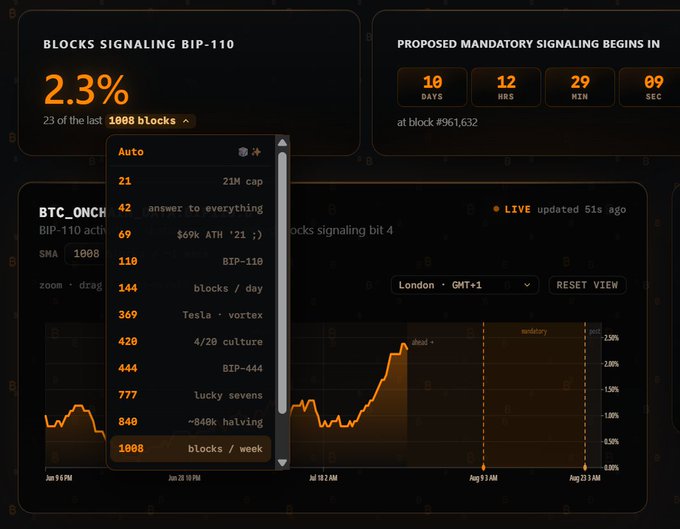Click the DAYS countdown box
Screen dimensions: 680x529
[432, 87]
